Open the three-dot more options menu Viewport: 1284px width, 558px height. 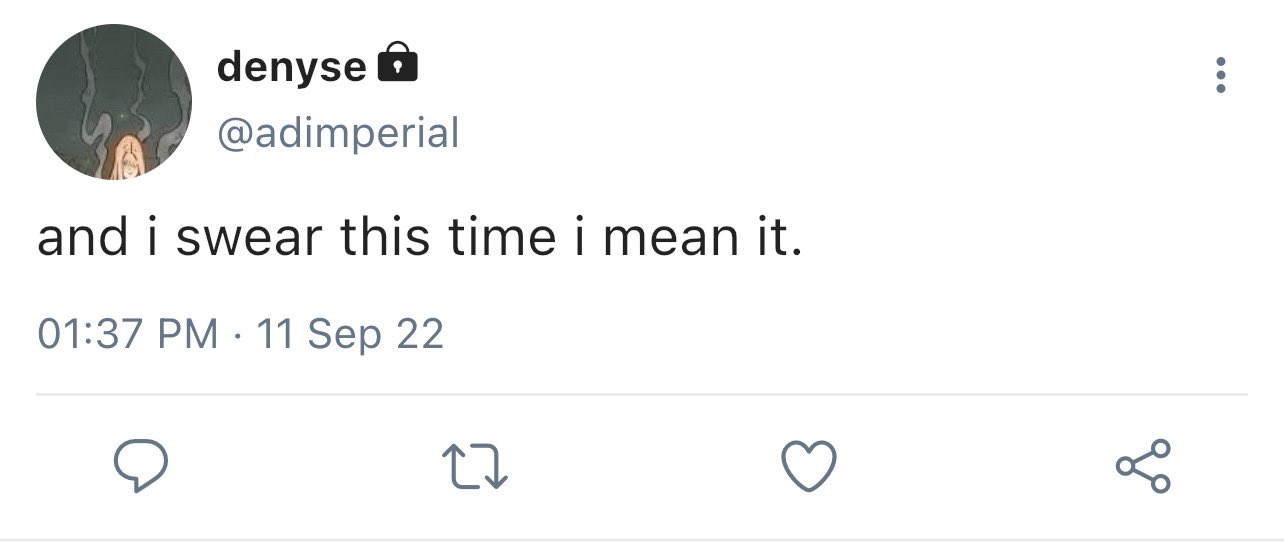coord(1219,75)
